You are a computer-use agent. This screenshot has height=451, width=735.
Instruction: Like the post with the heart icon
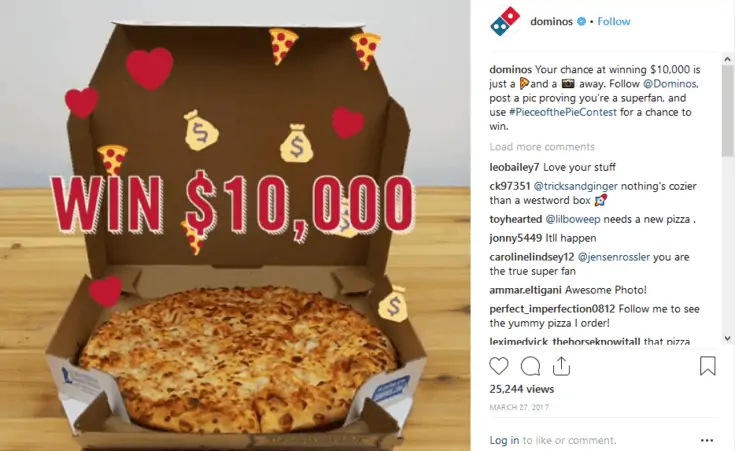pyautogui.click(x=499, y=366)
